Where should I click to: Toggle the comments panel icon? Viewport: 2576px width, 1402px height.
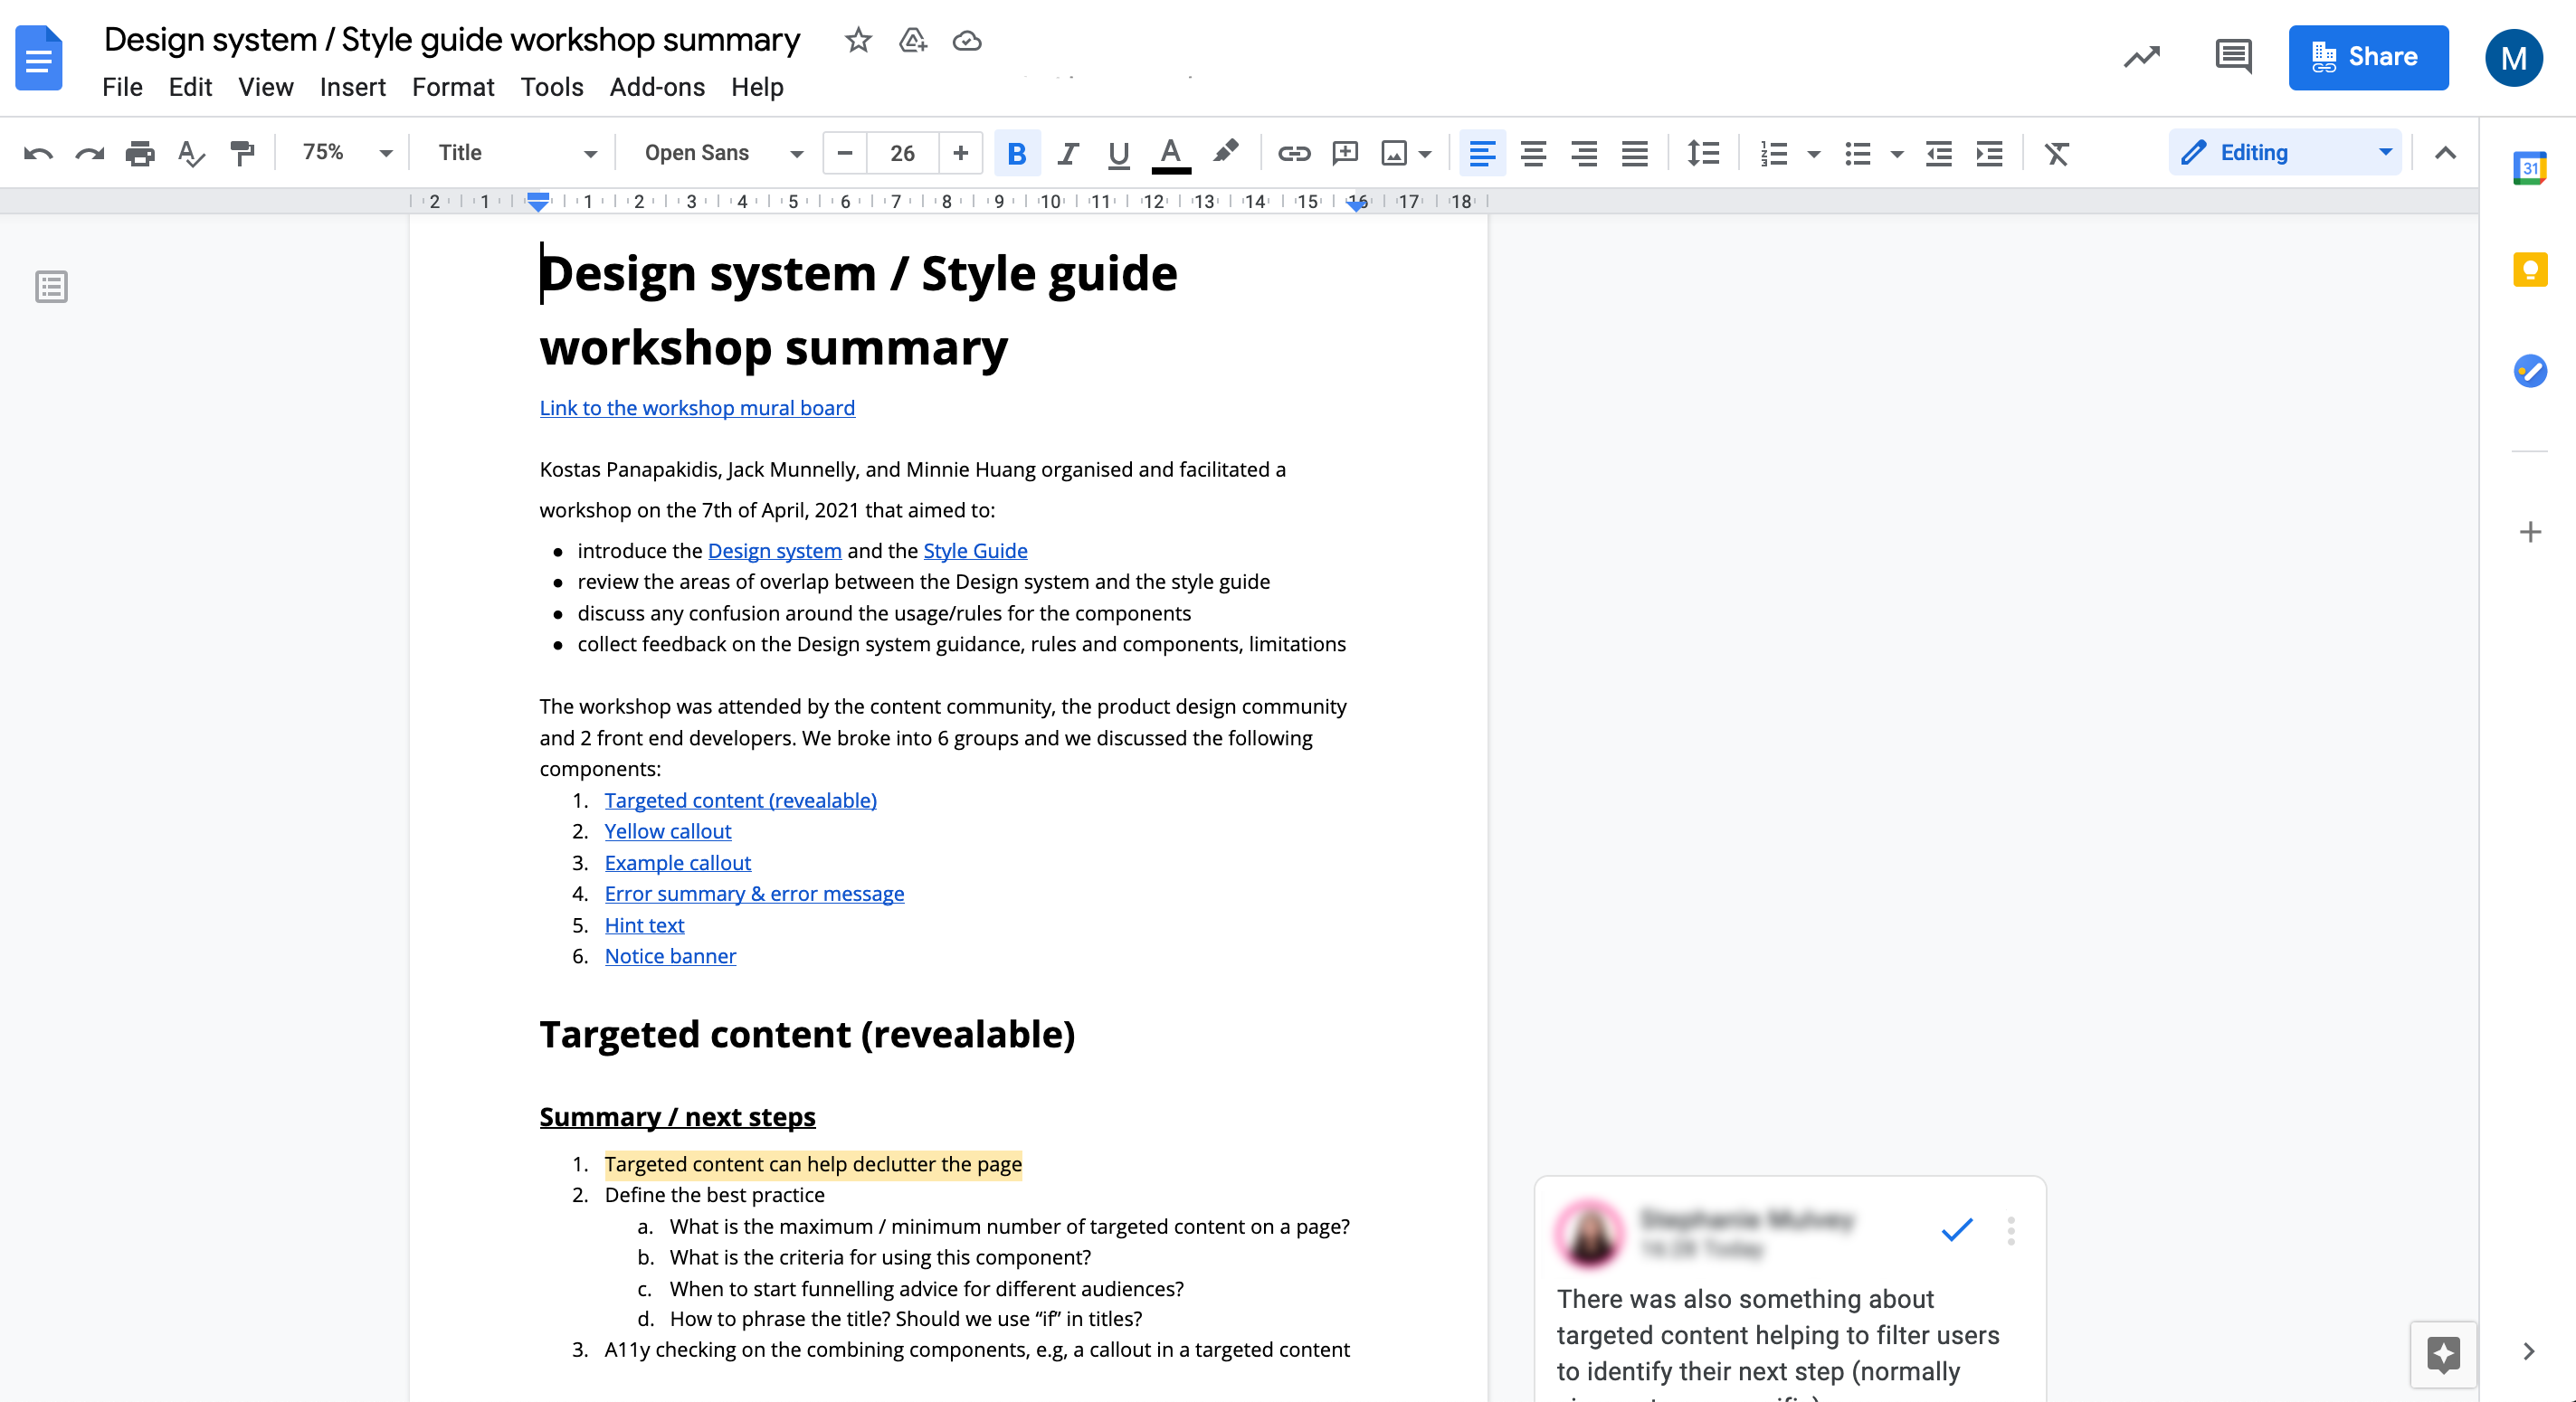pos(2232,57)
